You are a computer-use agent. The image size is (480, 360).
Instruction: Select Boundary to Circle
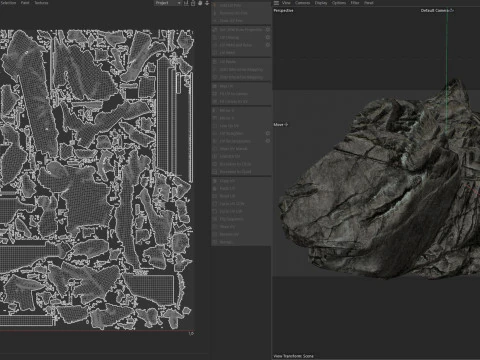pyautogui.click(x=241, y=164)
